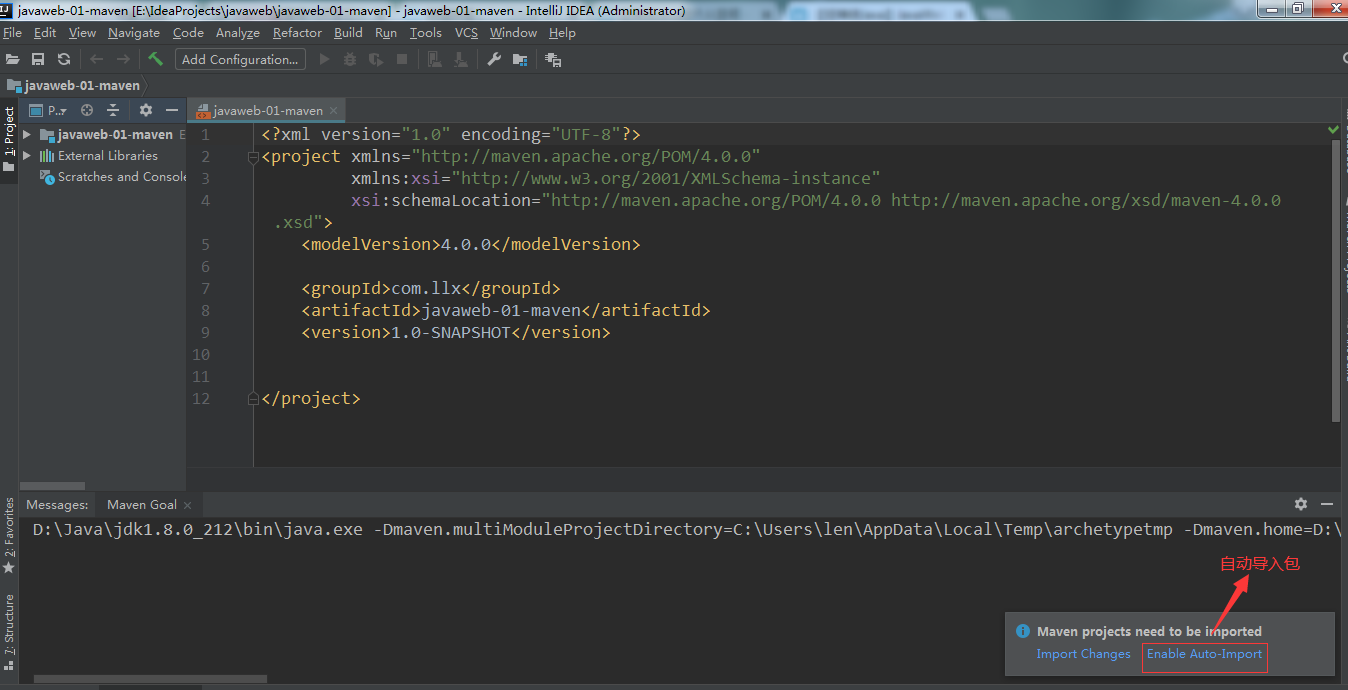Open the Navigate menu
This screenshot has width=1348, height=690.
134,32
